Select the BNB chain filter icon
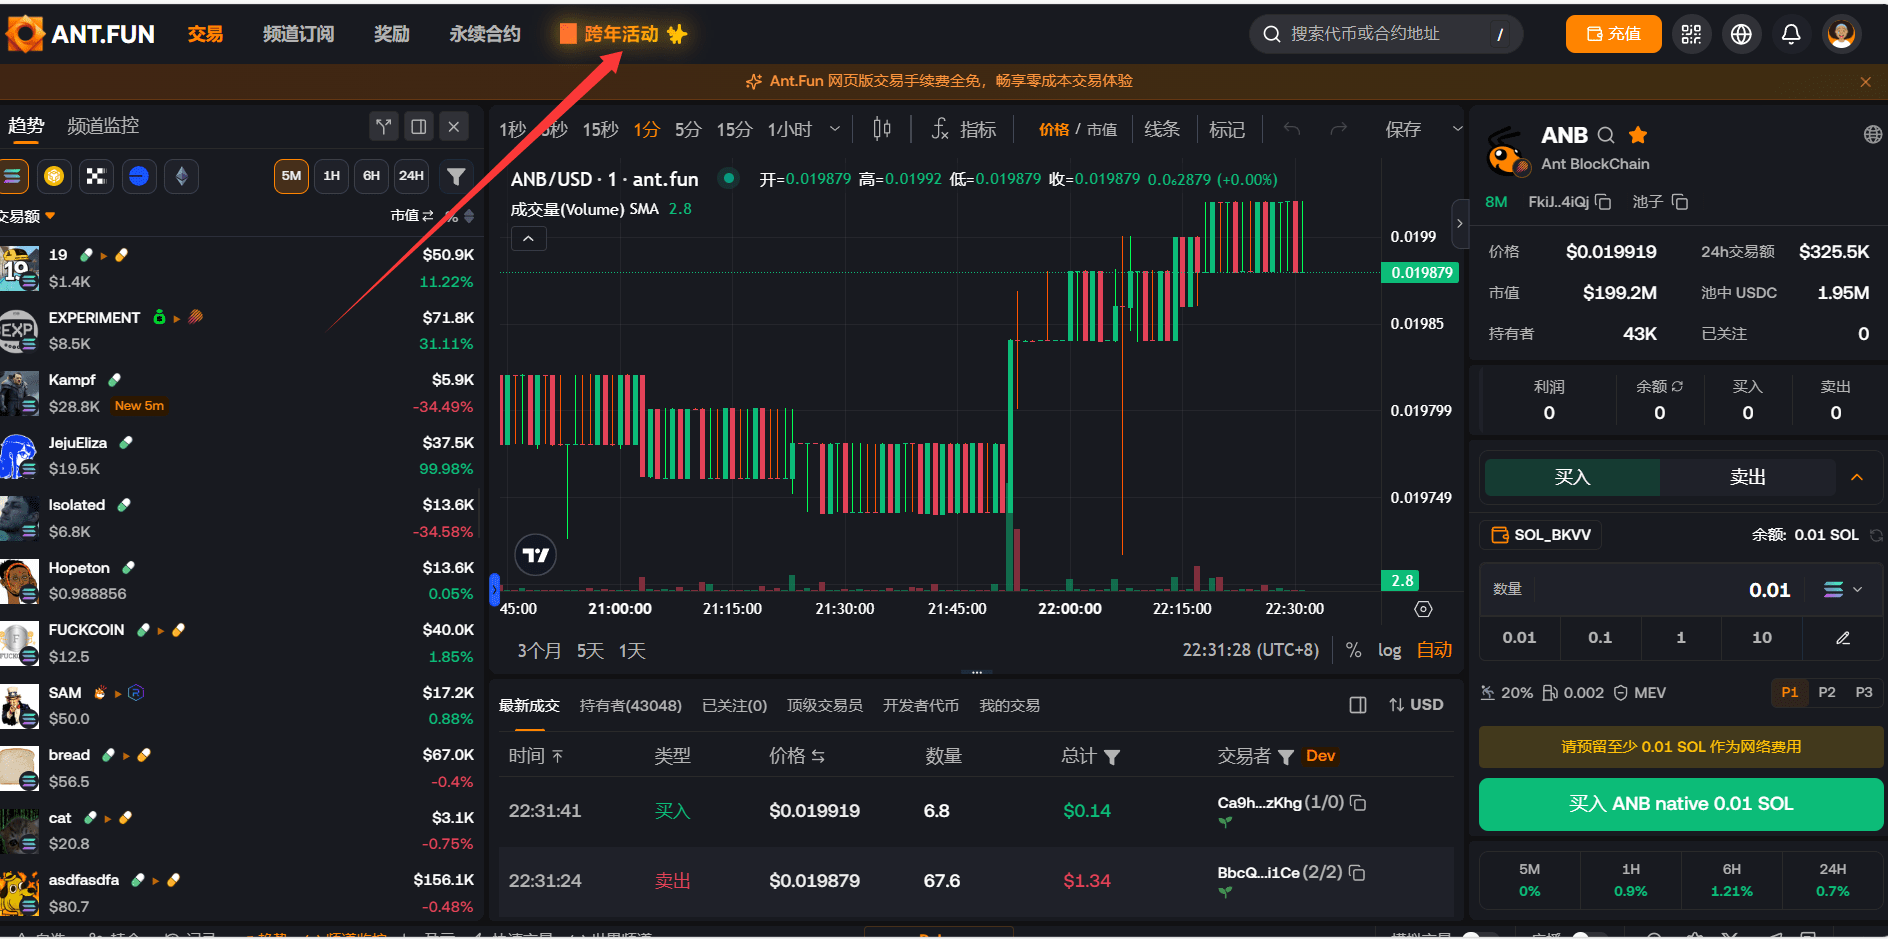Image resolution: width=1888 pixels, height=939 pixels. [54, 176]
